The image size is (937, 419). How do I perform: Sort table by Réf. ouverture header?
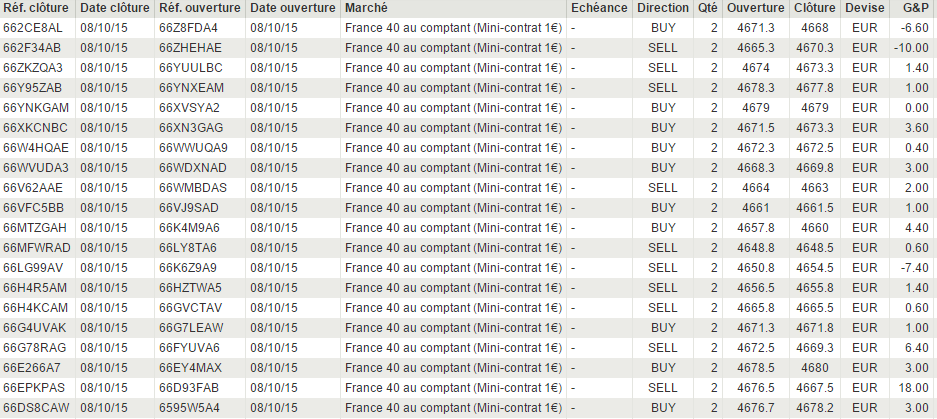click(199, 8)
